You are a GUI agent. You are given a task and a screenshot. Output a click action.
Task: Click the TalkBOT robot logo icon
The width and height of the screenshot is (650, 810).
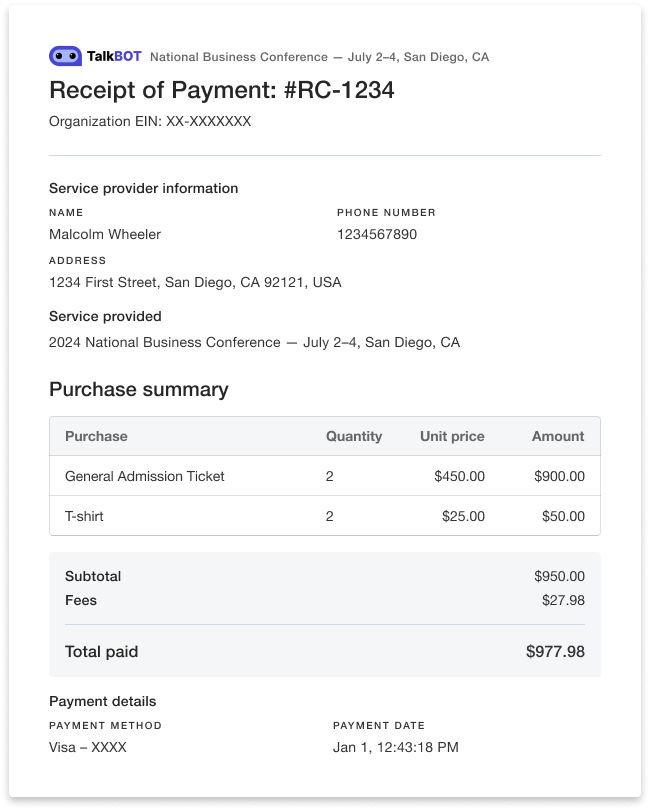[65, 57]
